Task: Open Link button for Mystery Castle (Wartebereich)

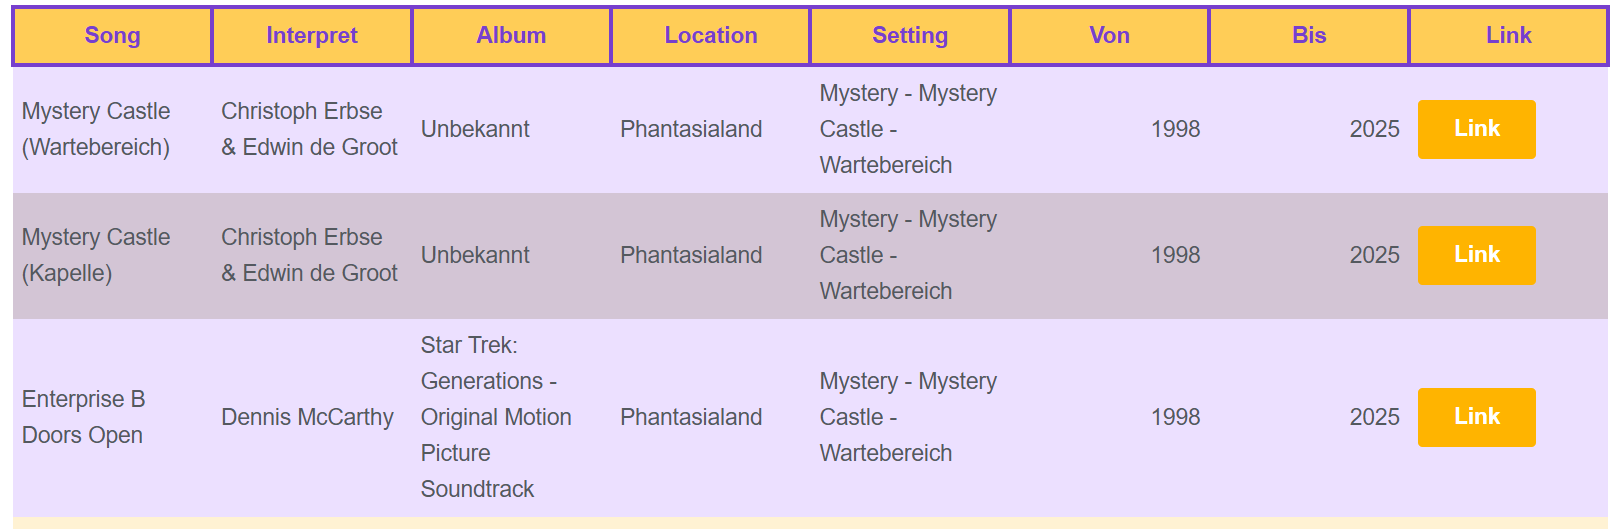Action: point(1476,129)
